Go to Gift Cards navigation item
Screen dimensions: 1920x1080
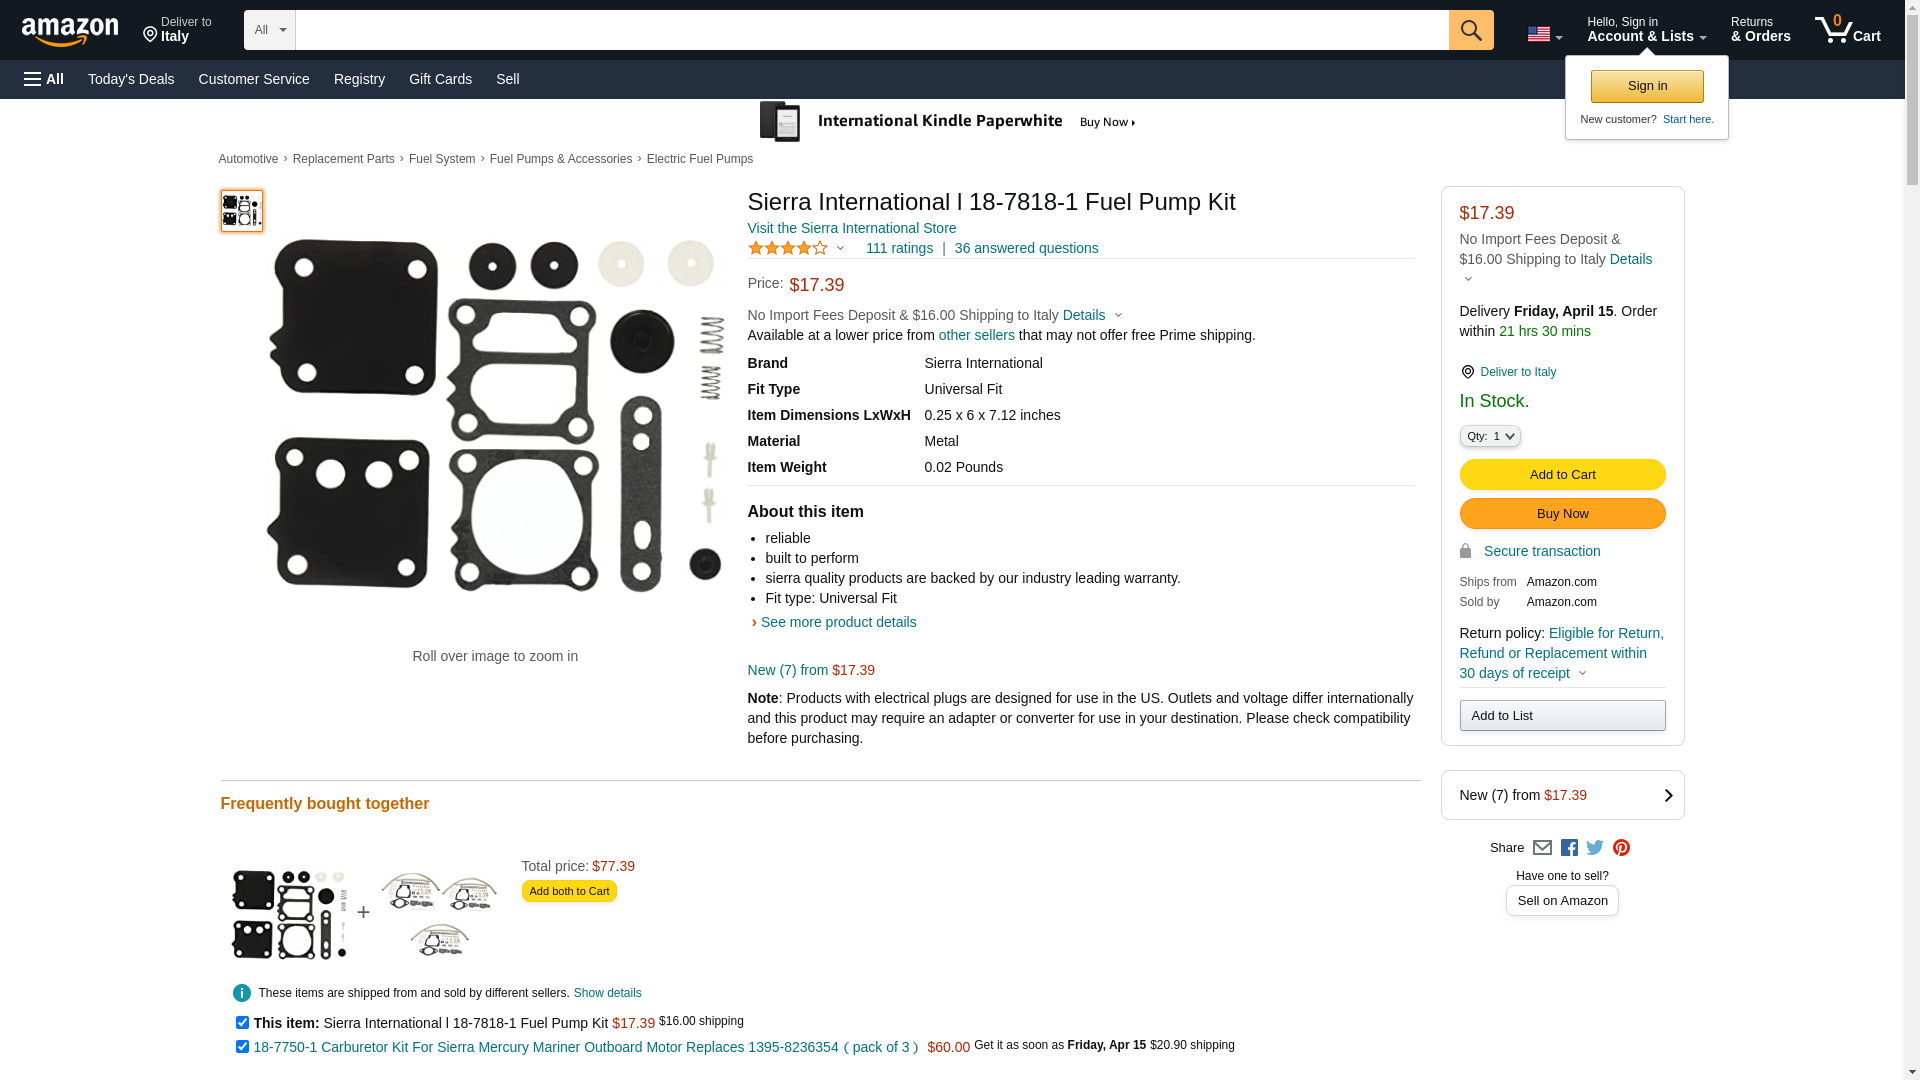(440, 79)
